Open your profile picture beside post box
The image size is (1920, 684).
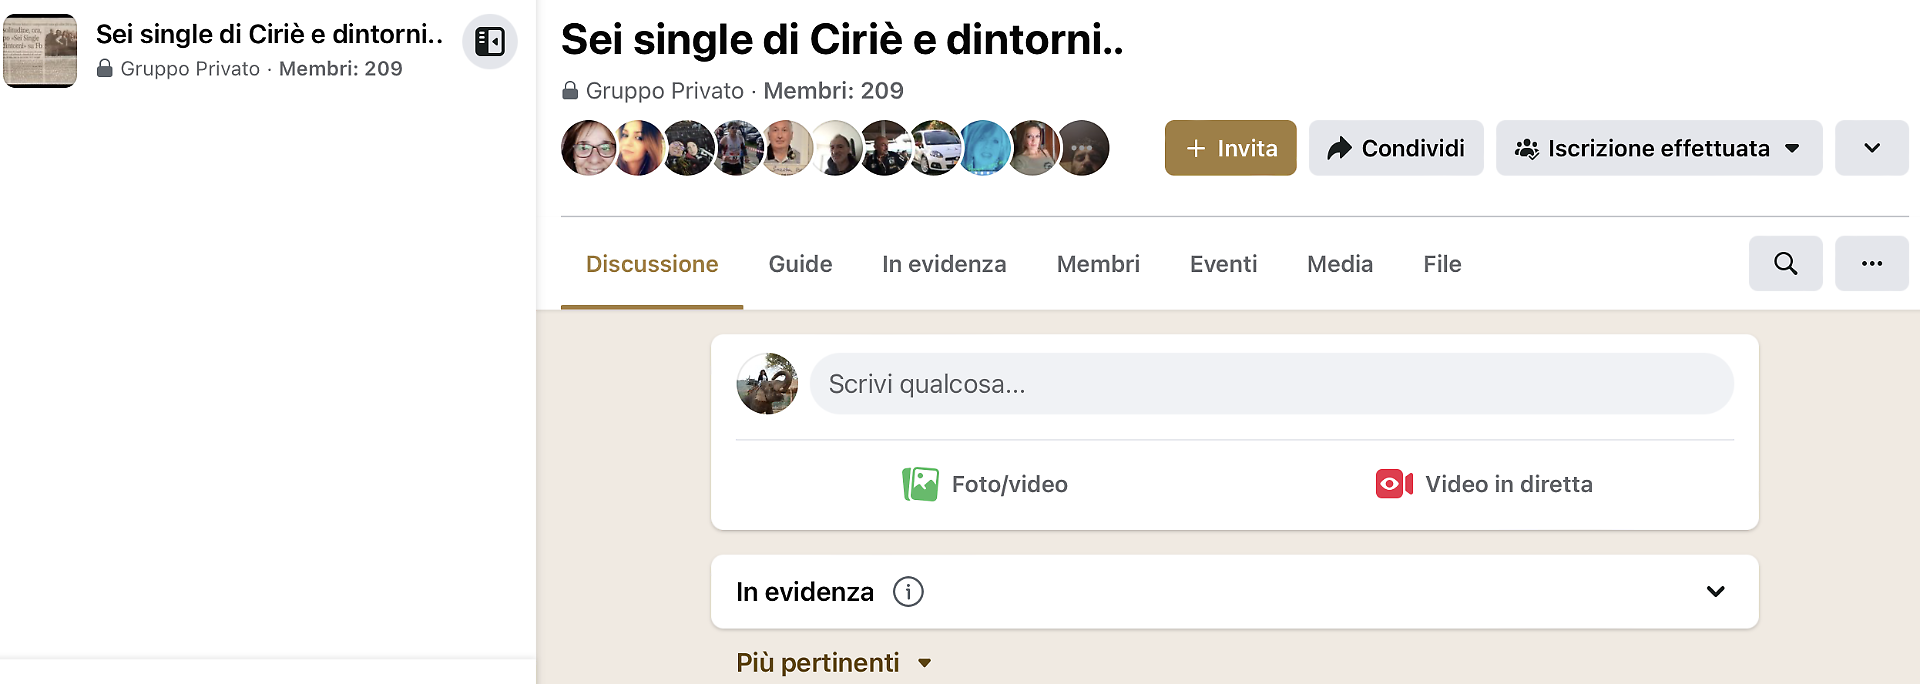click(x=767, y=384)
